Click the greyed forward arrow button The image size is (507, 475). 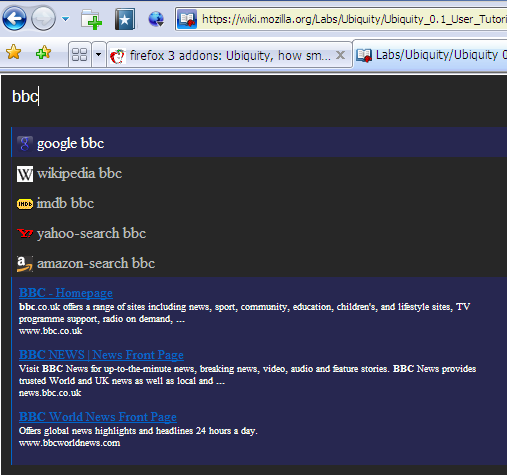point(43,18)
